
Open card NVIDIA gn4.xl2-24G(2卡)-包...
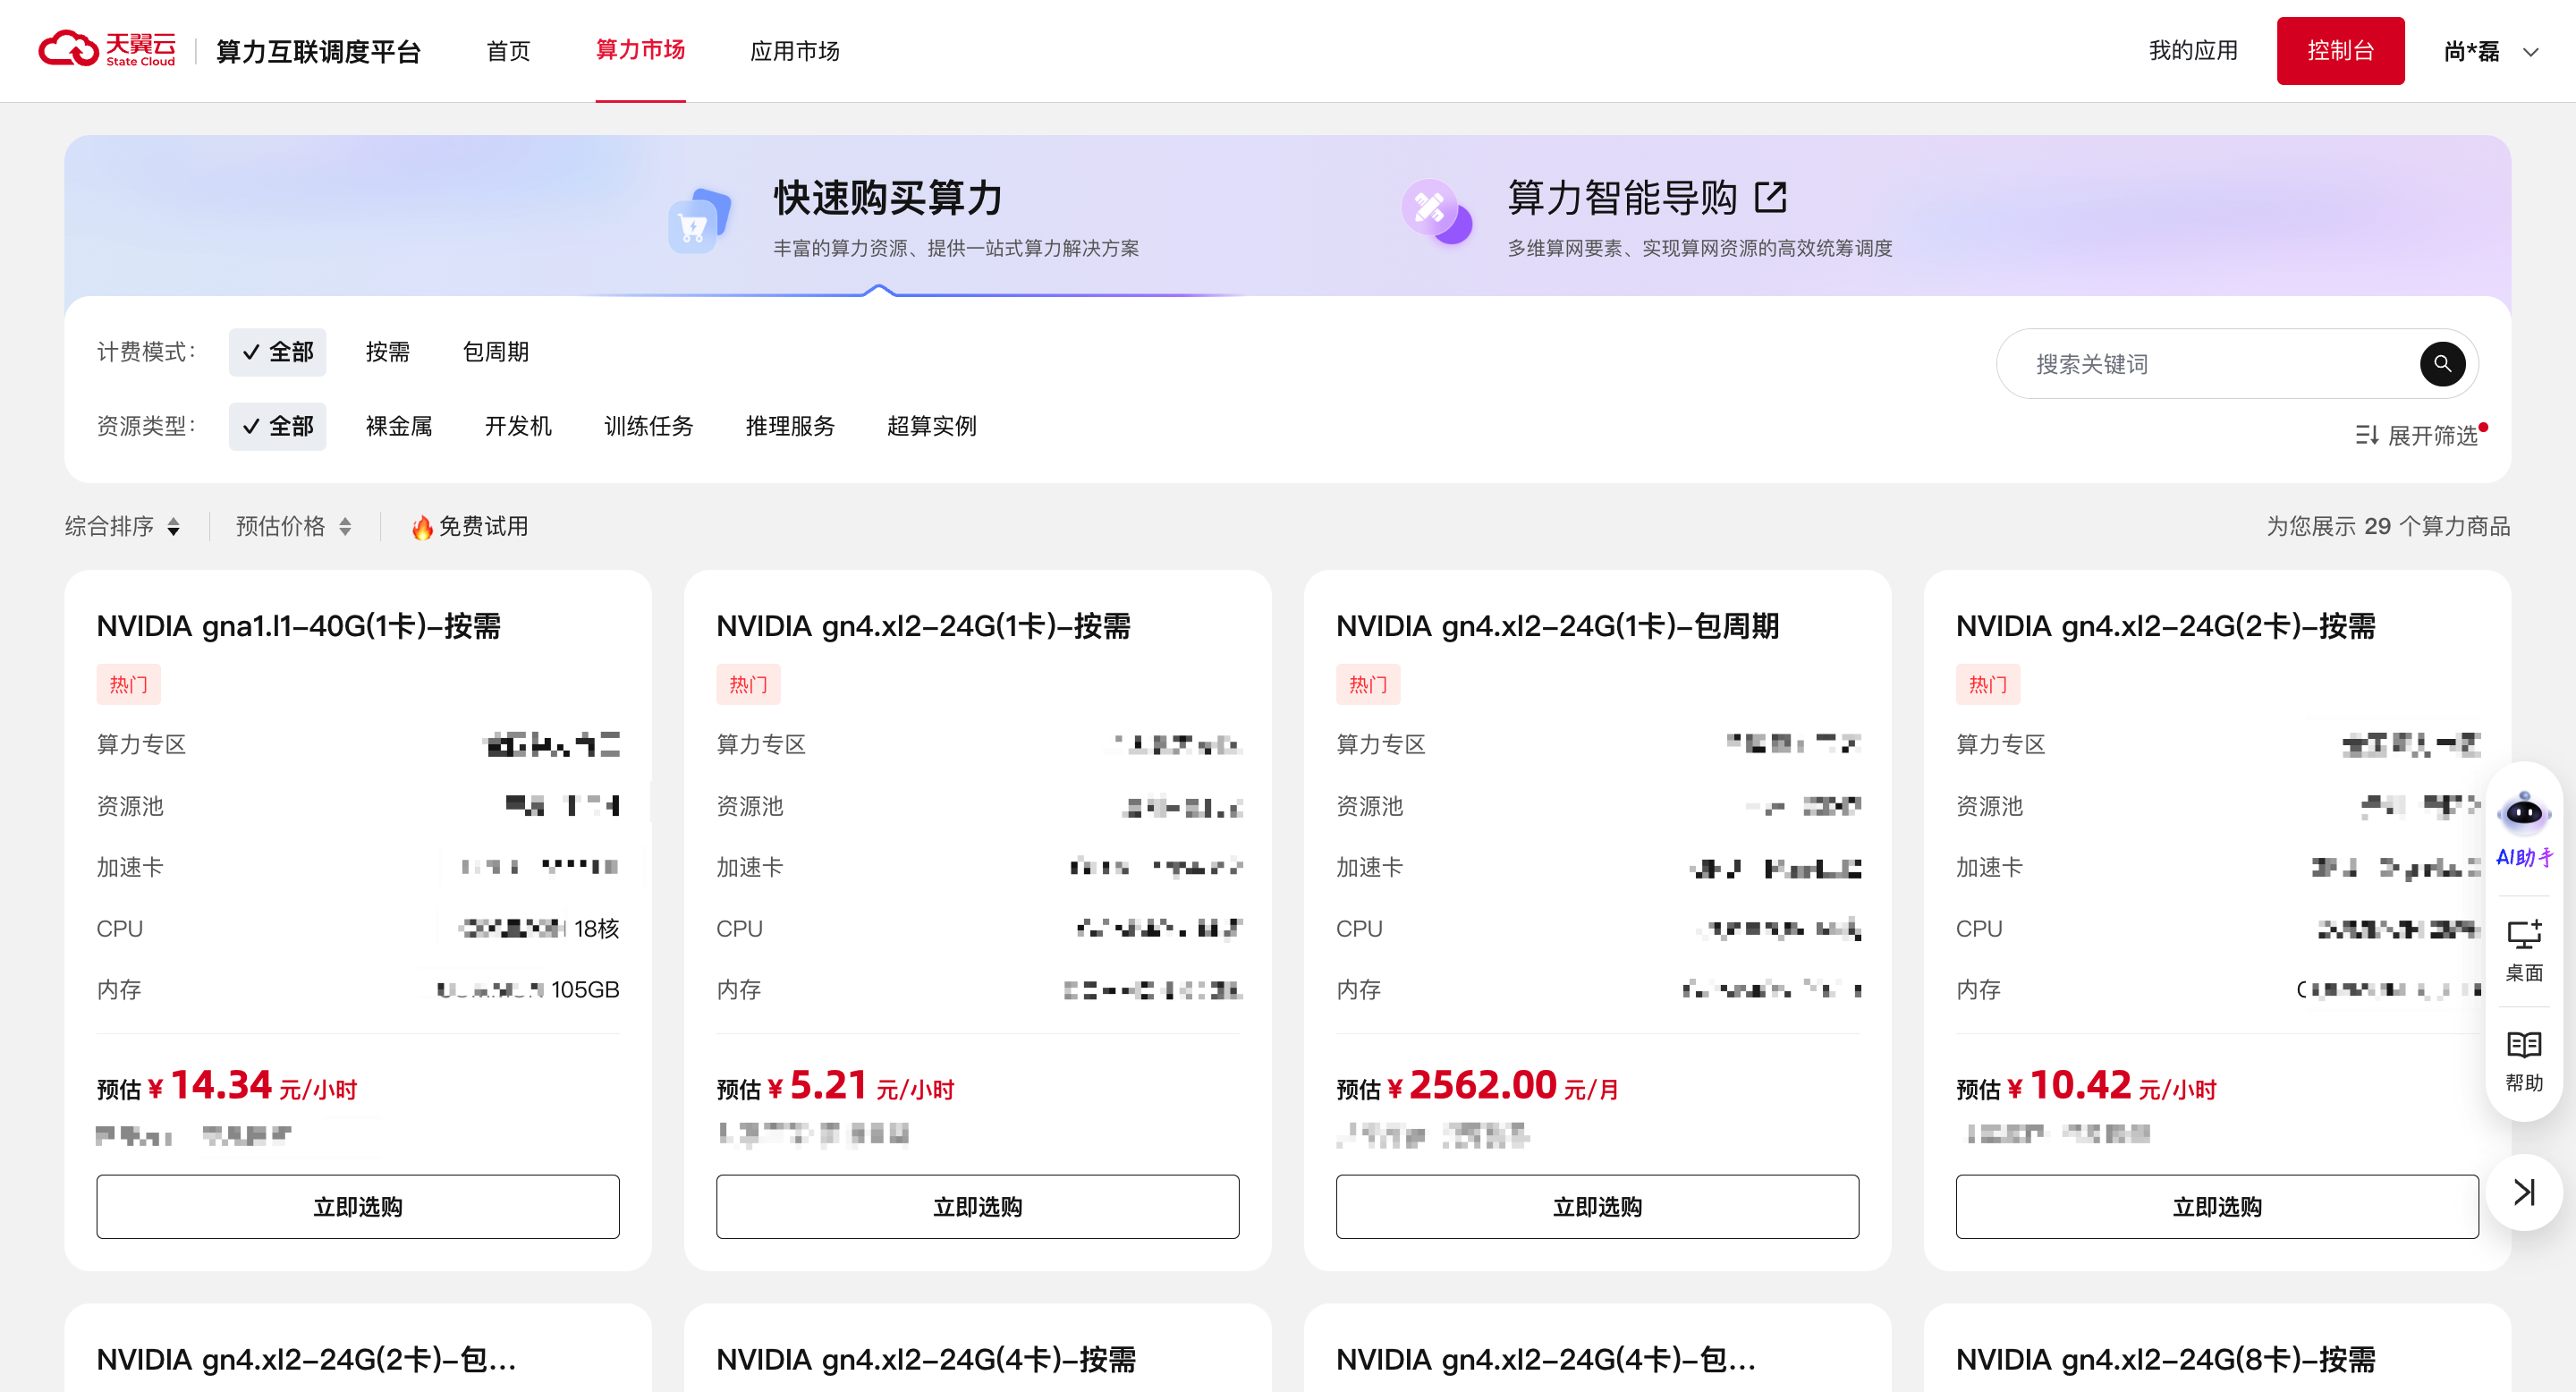point(306,1360)
